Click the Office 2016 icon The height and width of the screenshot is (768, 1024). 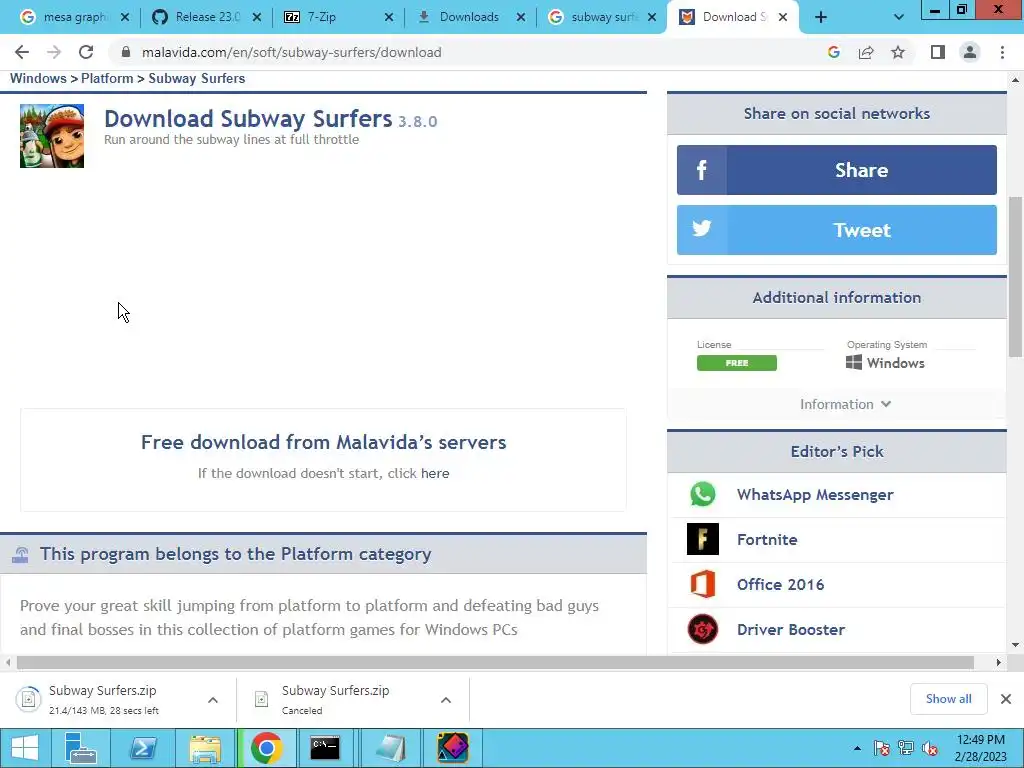(703, 584)
